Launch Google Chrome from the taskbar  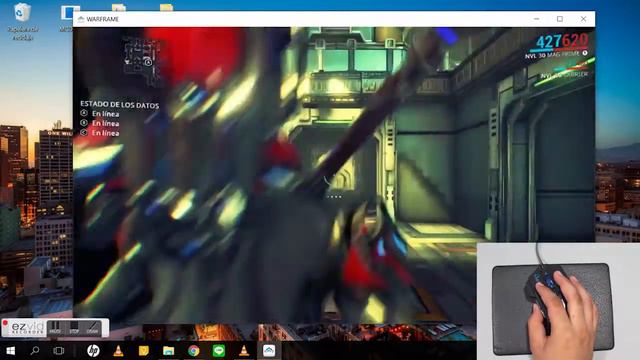coord(194,351)
